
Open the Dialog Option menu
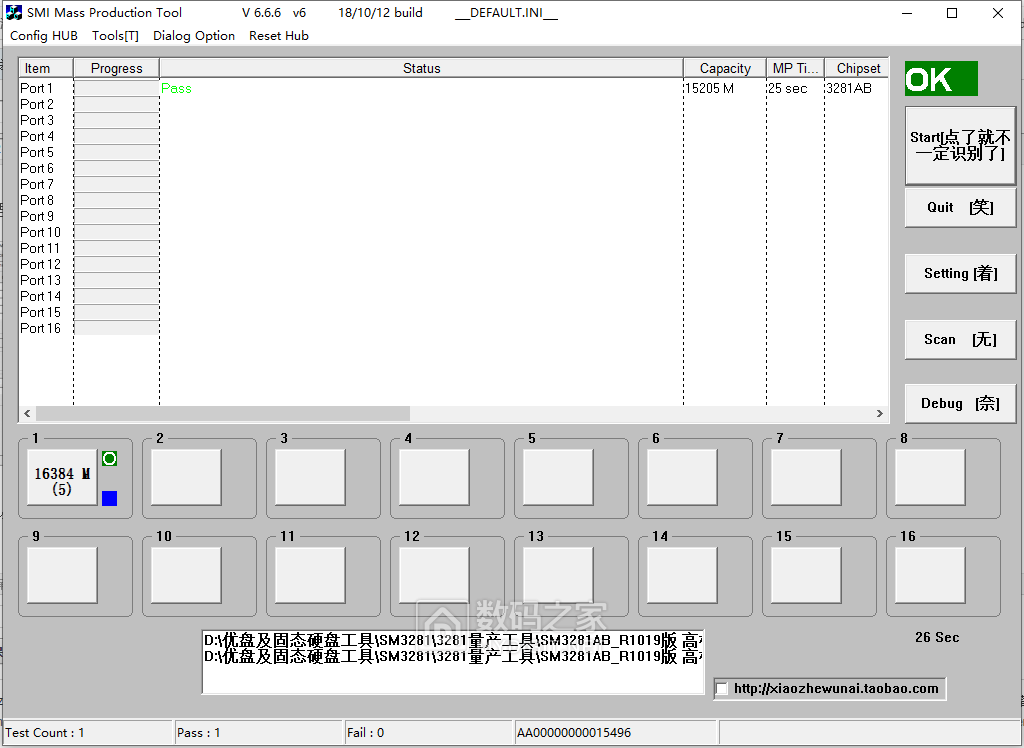point(194,36)
